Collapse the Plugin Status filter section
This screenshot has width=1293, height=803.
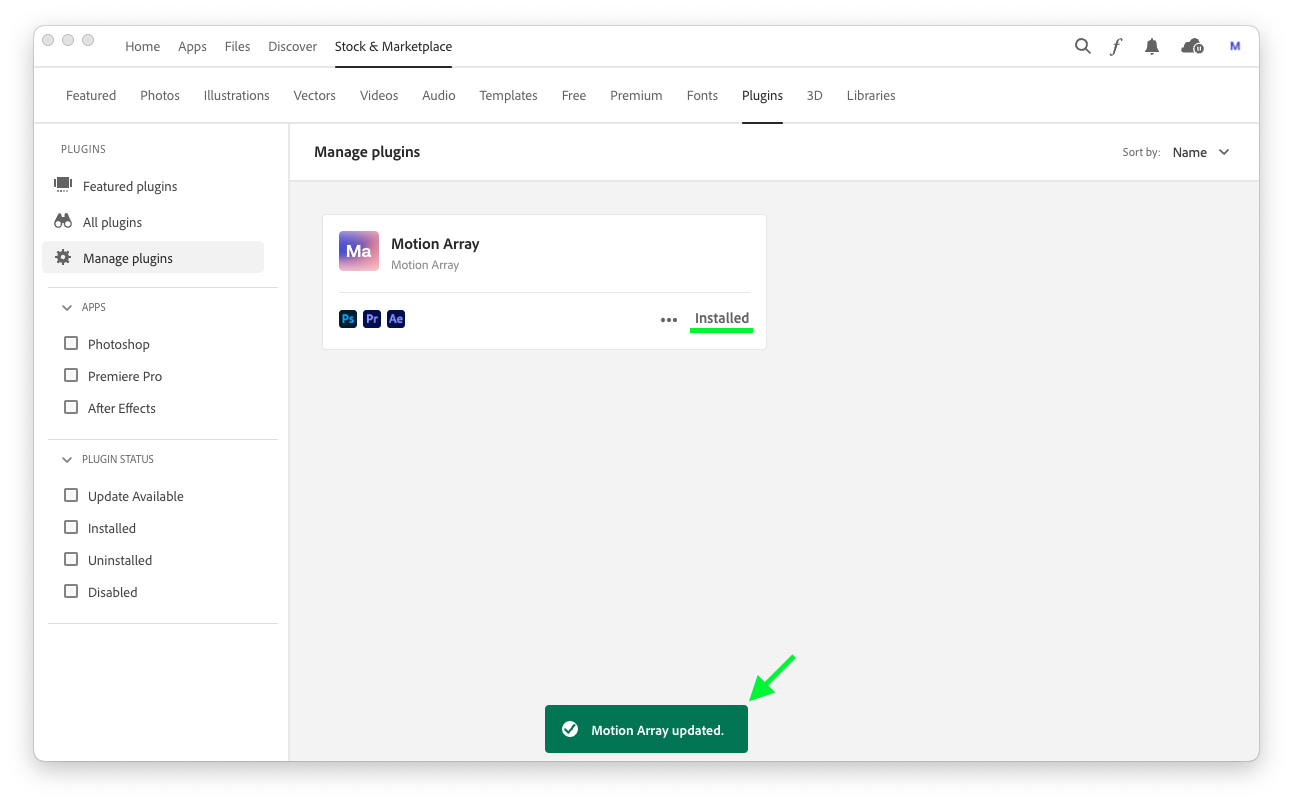tap(67, 460)
